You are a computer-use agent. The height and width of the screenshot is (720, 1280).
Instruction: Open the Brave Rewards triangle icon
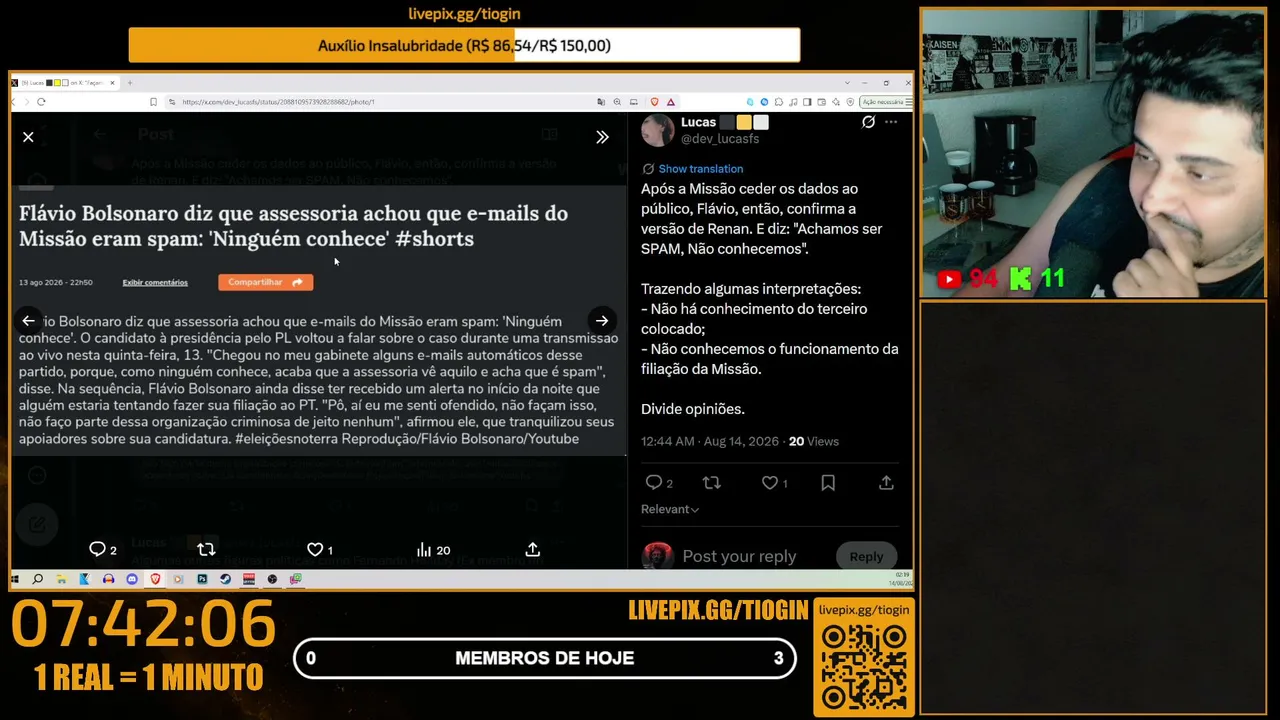point(671,102)
